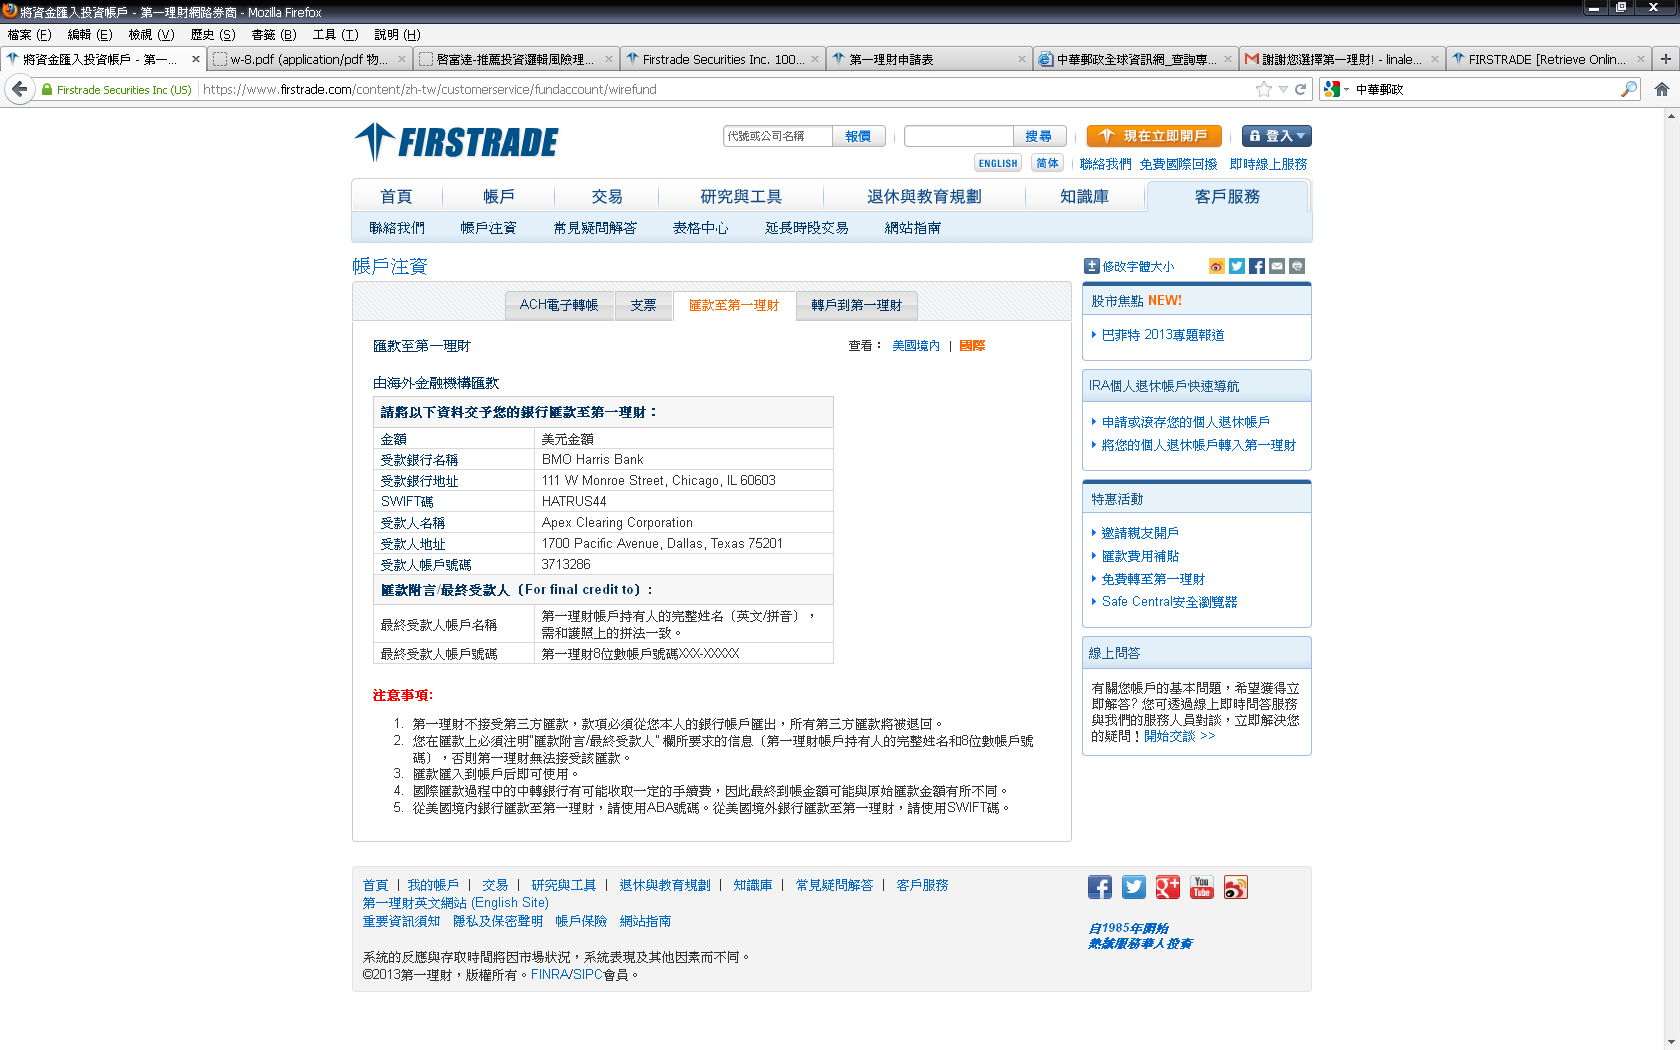Select ACH電子轉帳 funding tab
This screenshot has width=1680, height=1050.
559,305
